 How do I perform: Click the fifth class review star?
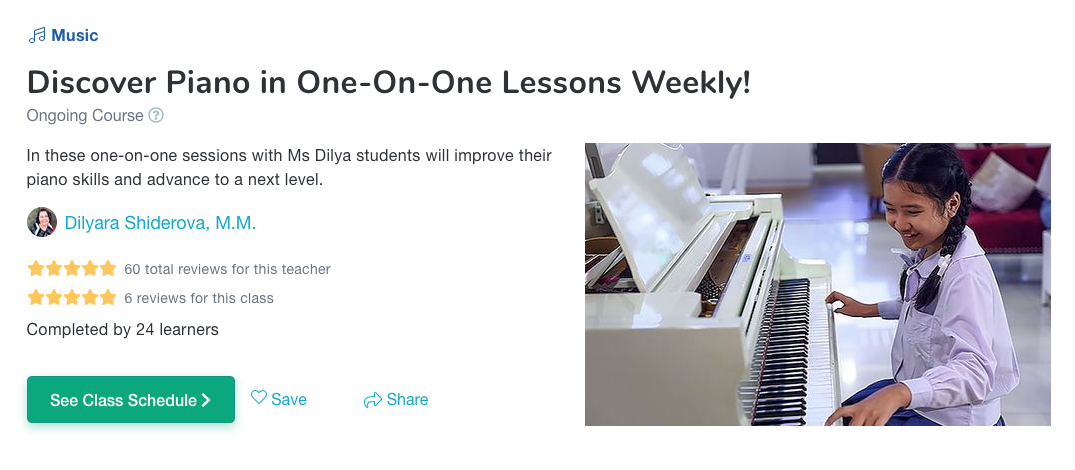coord(108,297)
